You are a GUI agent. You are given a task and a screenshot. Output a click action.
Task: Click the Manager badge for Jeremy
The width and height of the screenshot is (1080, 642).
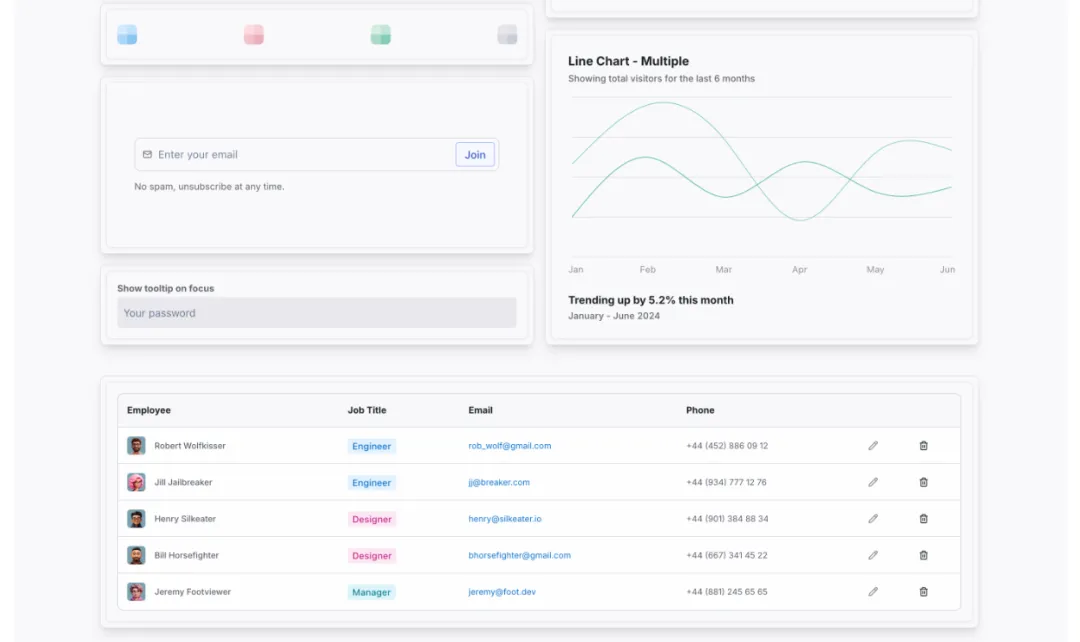pos(371,592)
